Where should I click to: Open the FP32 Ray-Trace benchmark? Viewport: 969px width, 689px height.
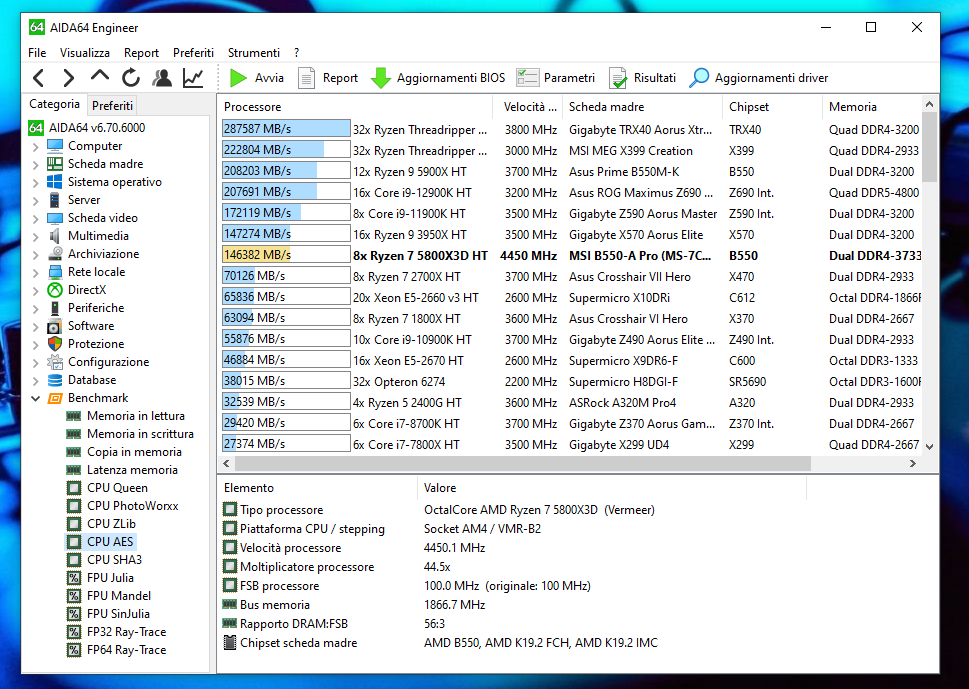[x=126, y=632]
